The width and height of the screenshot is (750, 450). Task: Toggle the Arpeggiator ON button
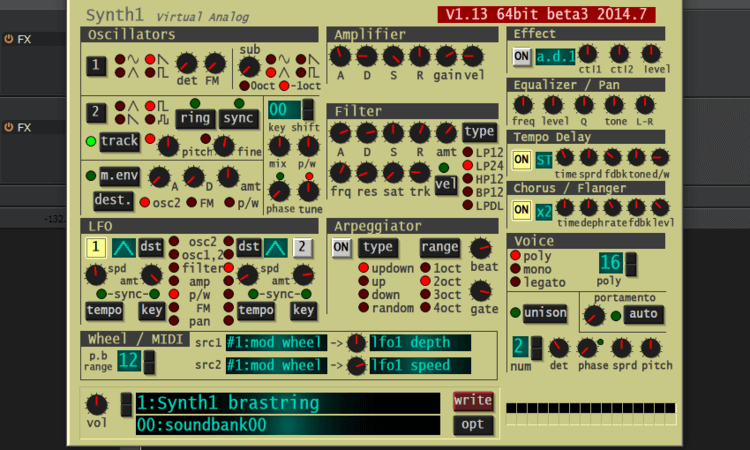(x=341, y=247)
